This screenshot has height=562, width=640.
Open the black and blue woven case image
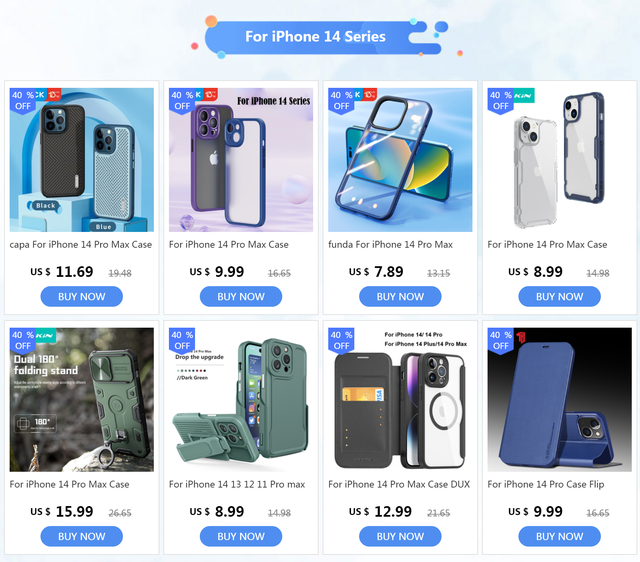click(x=82, y=160)
